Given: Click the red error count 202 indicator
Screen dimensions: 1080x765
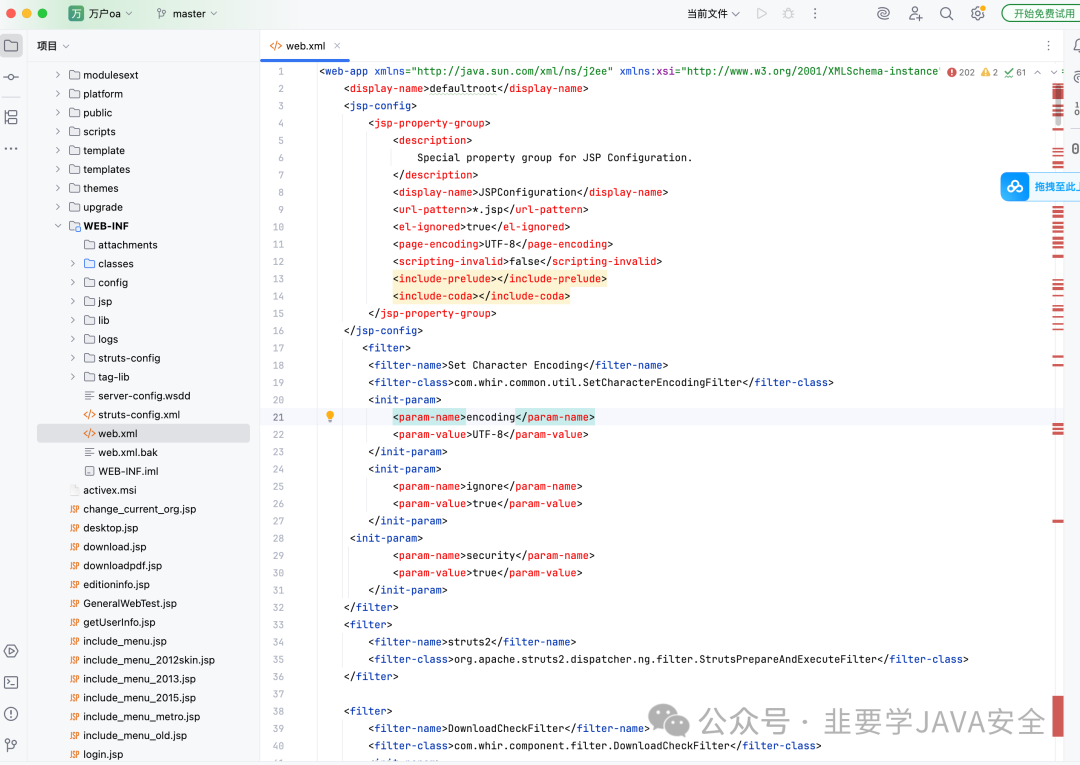Looking at the screenshot, I should pos(961,72).
